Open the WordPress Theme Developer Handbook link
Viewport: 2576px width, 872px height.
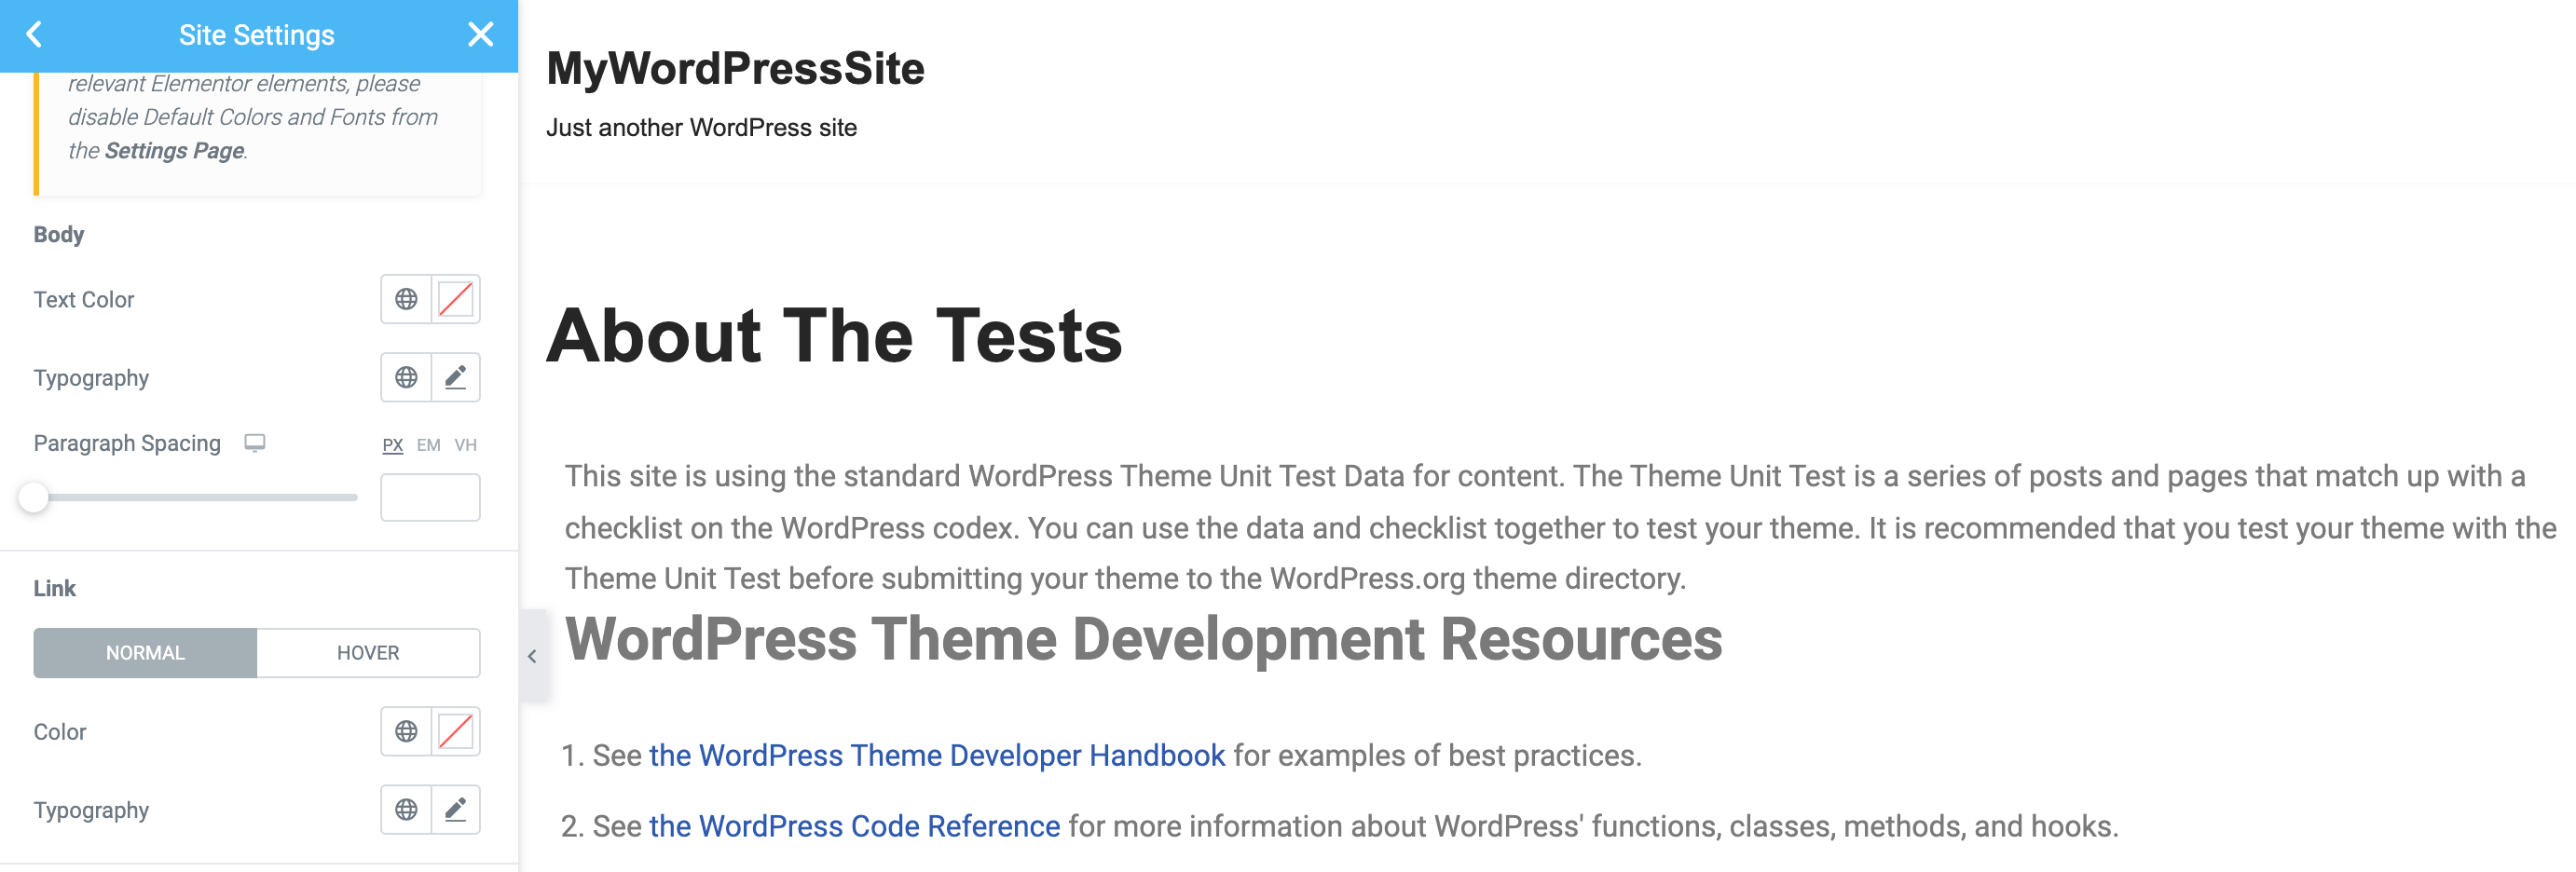click(936, 755)
